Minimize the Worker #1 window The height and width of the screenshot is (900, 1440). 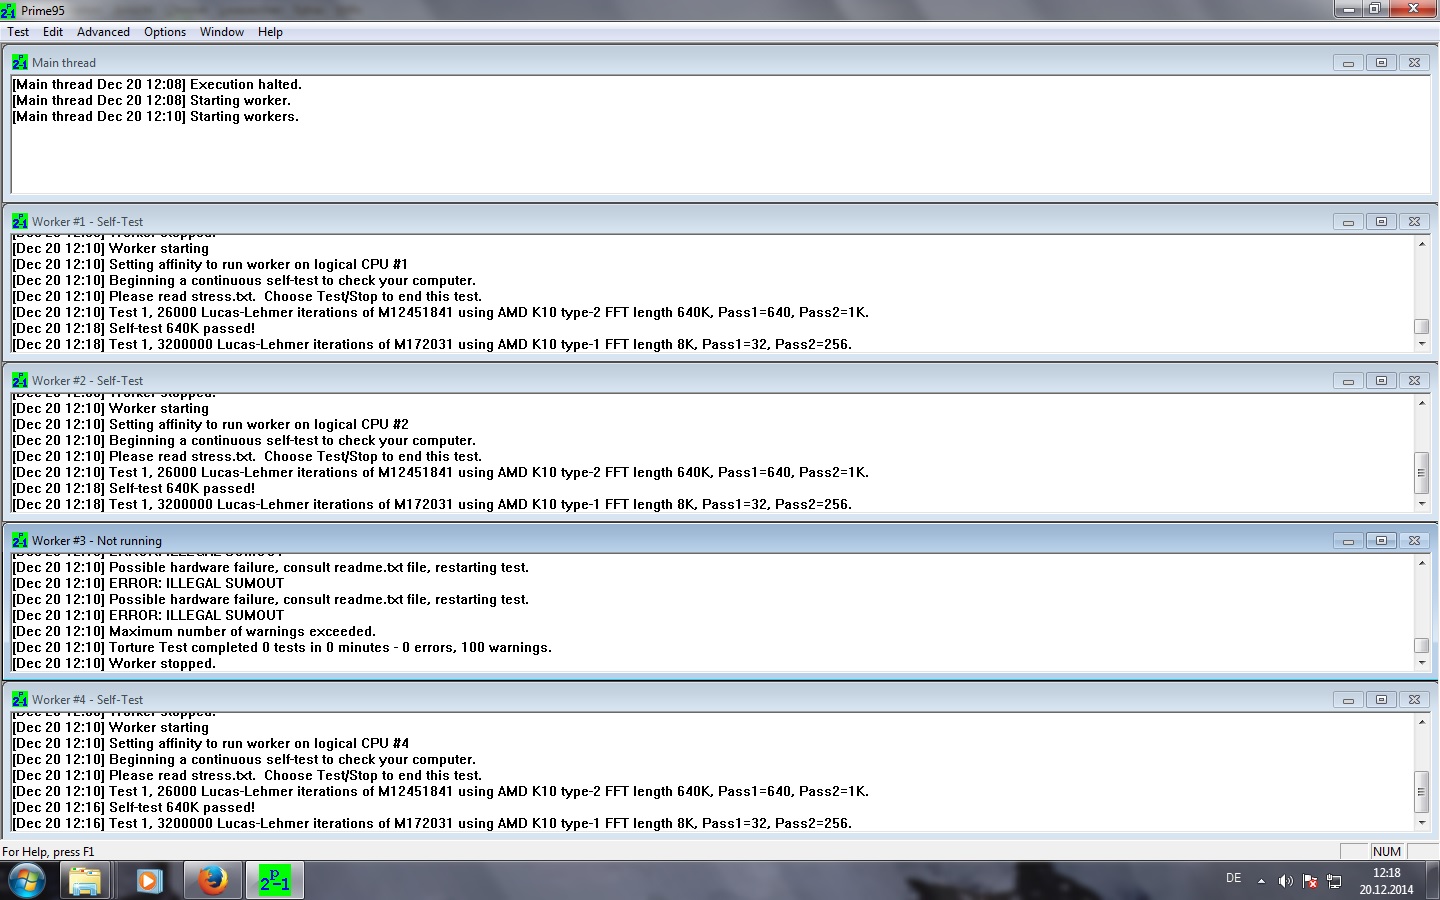[x=1348, y=221]
